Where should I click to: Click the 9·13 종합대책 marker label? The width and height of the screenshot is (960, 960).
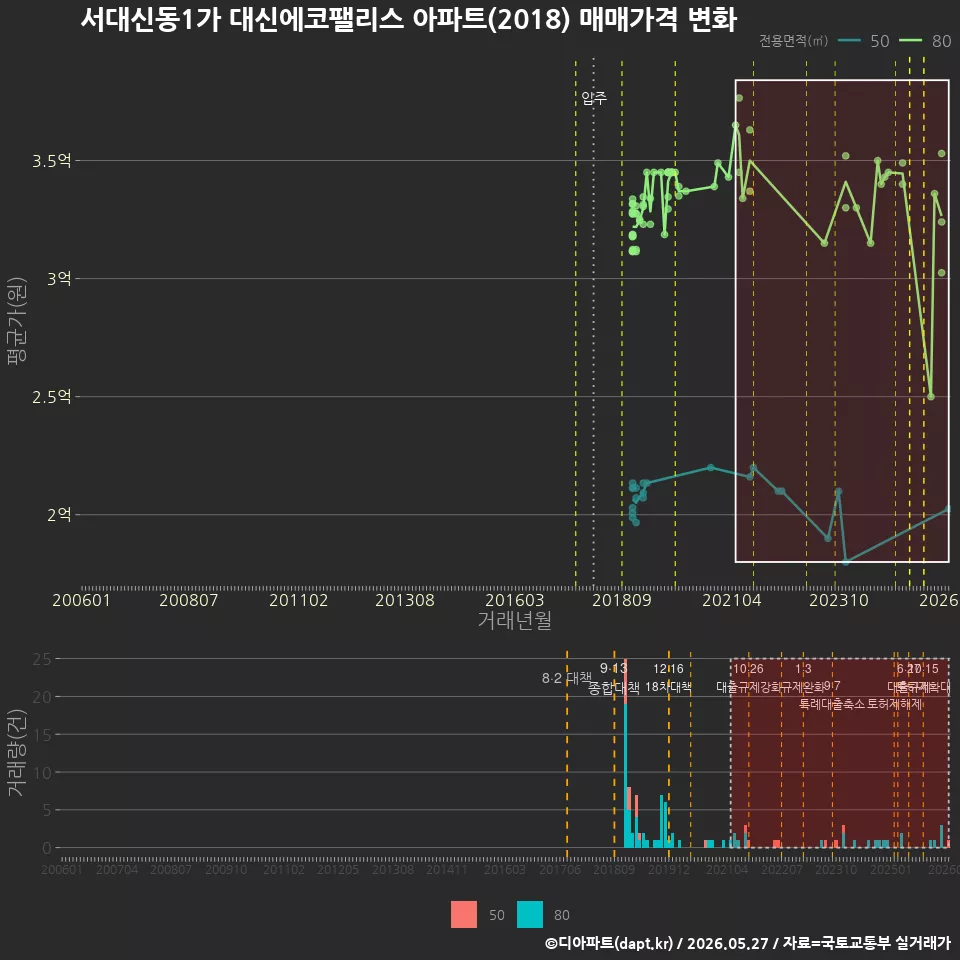613,678
